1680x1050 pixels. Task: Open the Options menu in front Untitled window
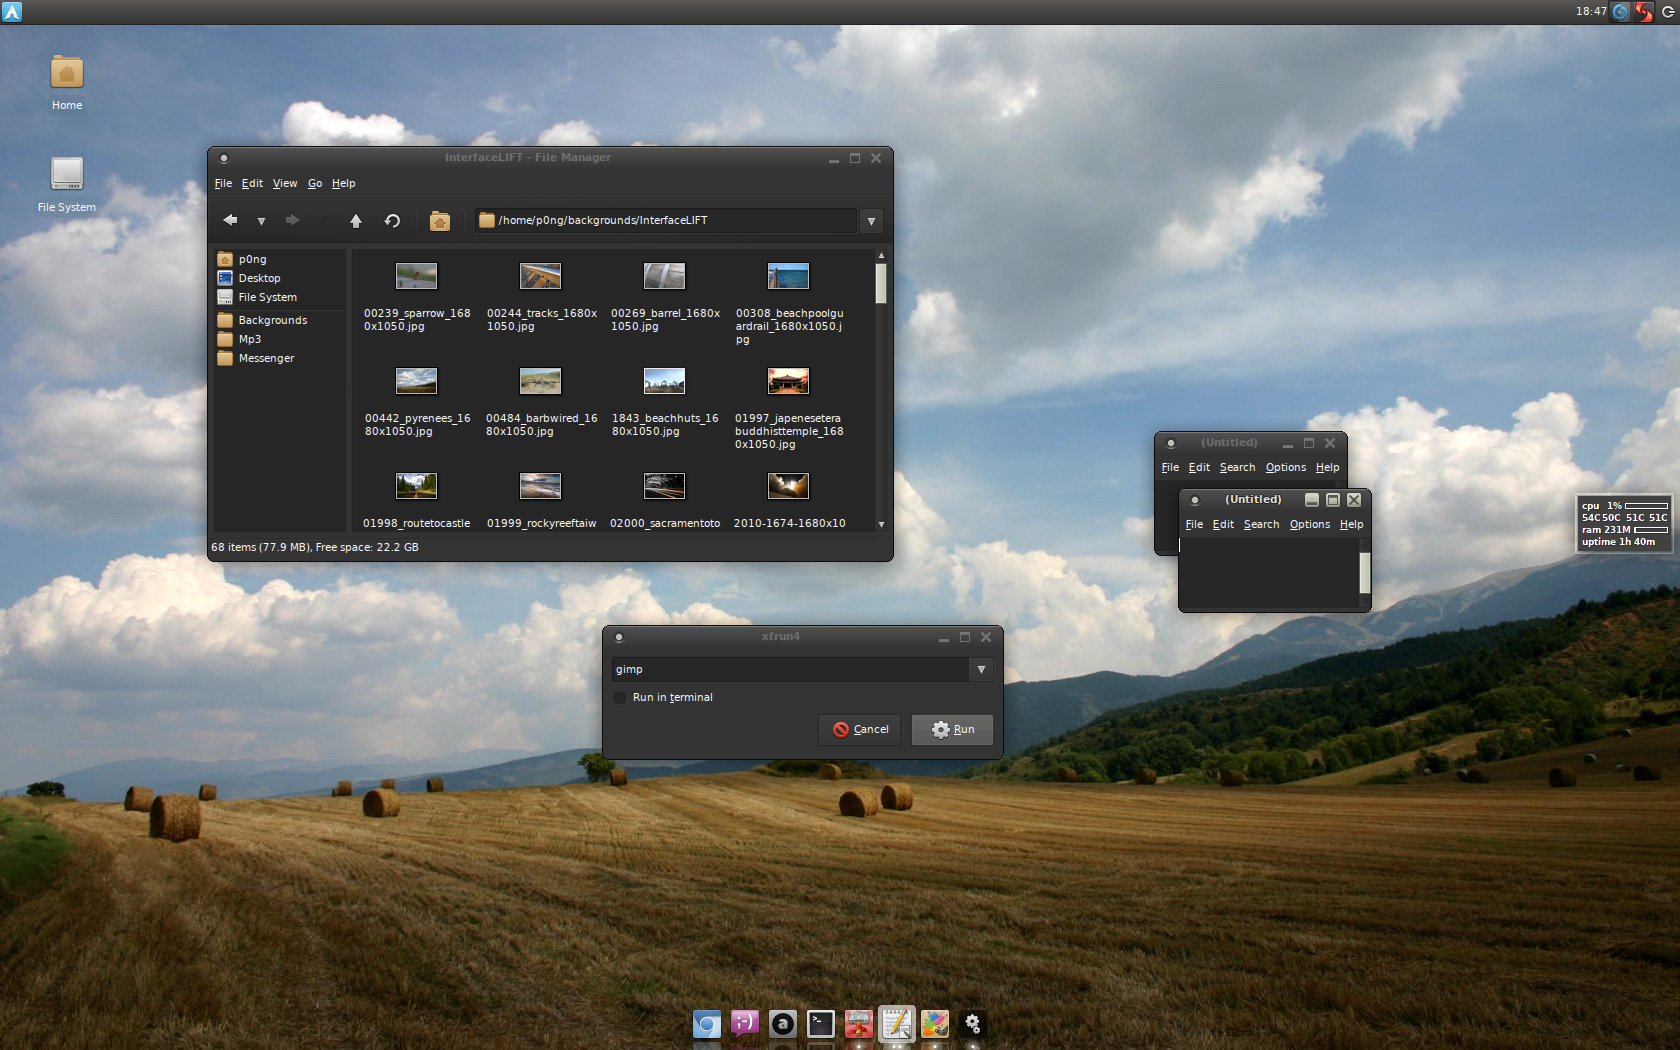tap(1309, 524)
